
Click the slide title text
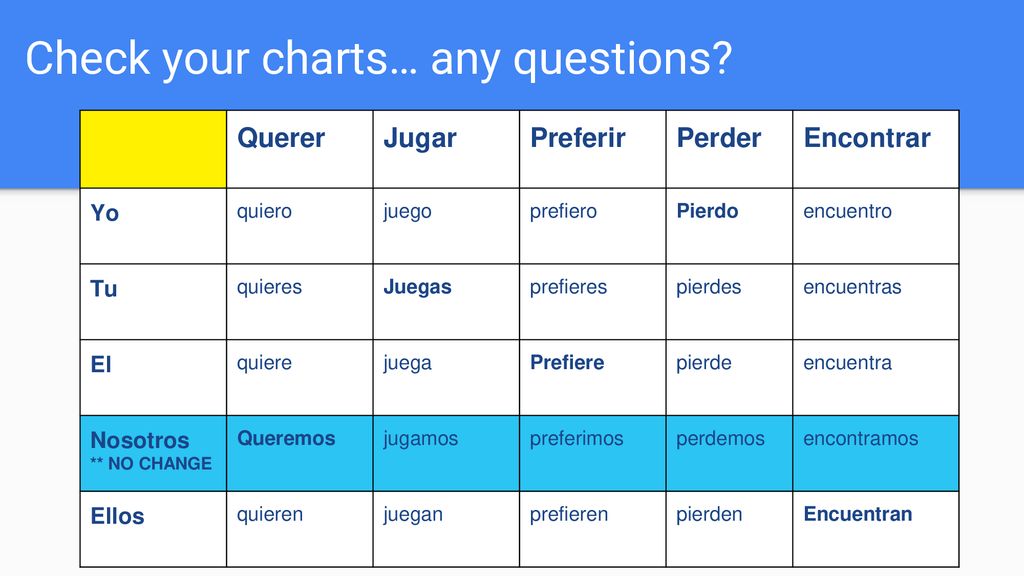pyautogui.click(x=379, y=59)
